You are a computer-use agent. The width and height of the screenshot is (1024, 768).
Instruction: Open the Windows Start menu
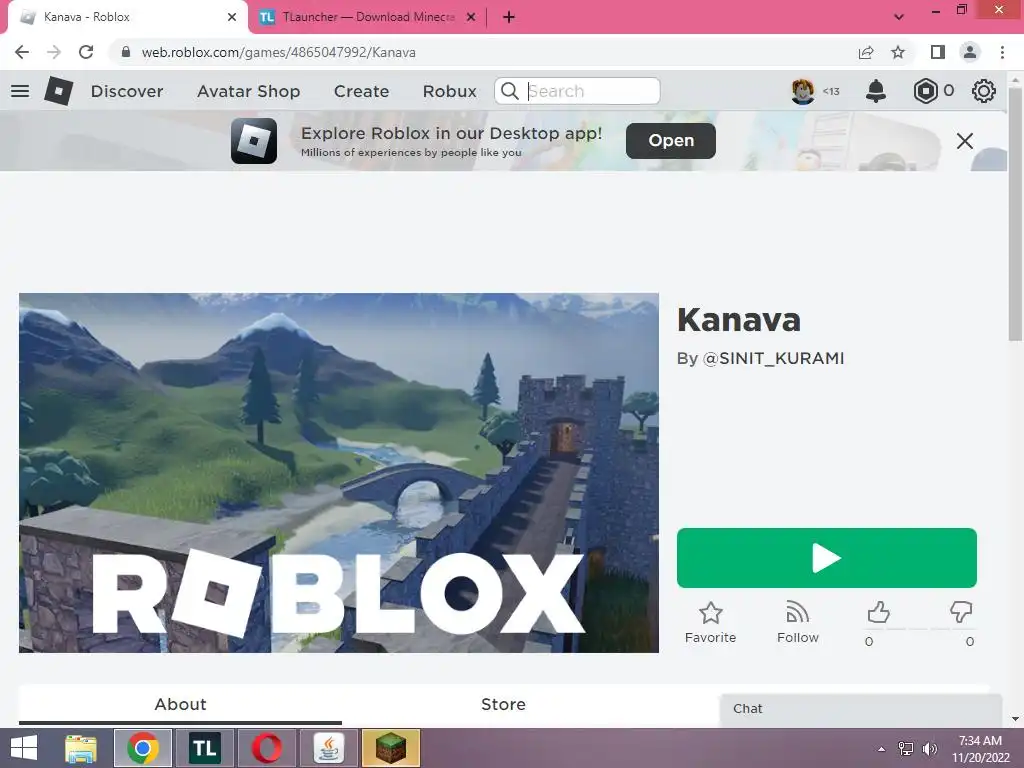[24, 748]
